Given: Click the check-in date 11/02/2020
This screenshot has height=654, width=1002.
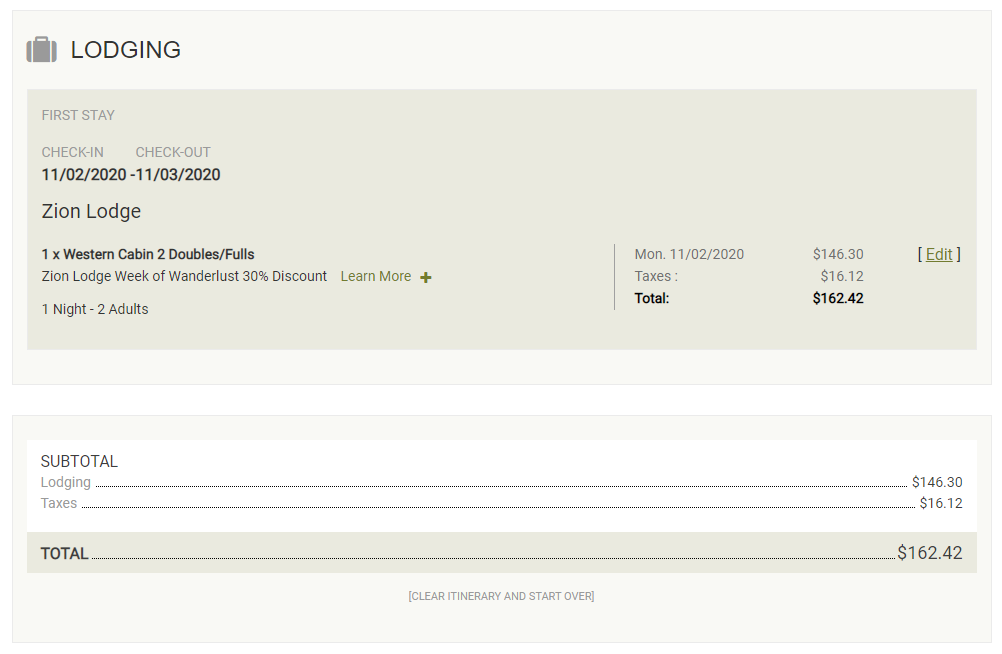Looking at the screenshot, I should coord(84,175).
